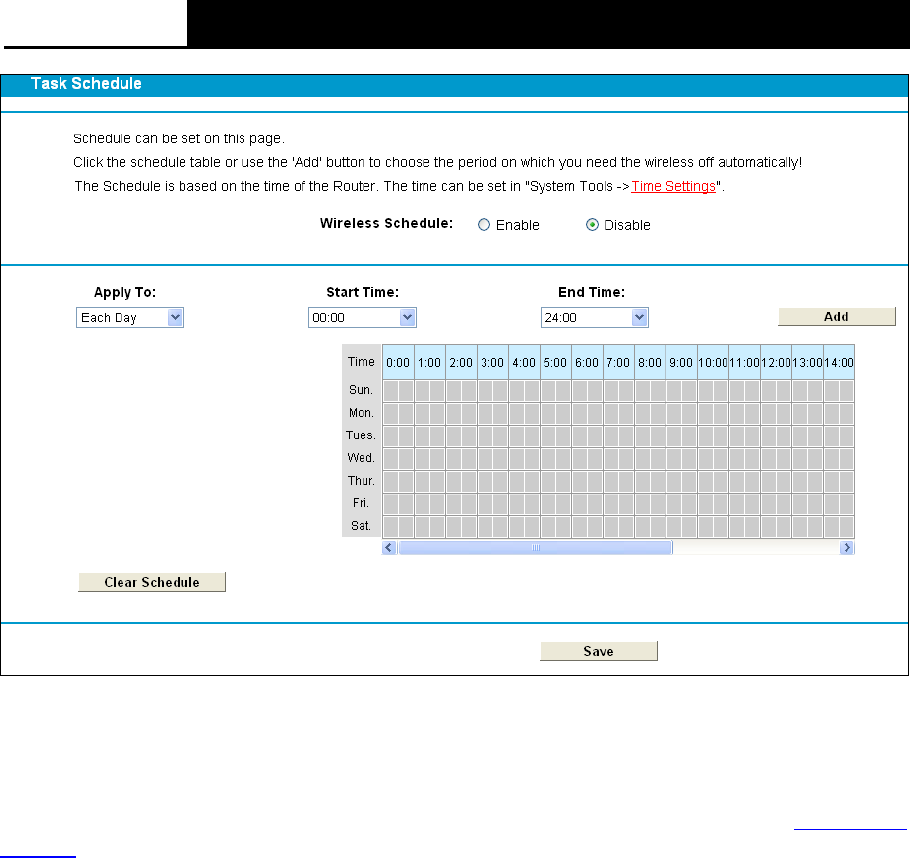The image size is (910, 858).
Task: Click the Wed. row label
Action: [x=361, y=458]
